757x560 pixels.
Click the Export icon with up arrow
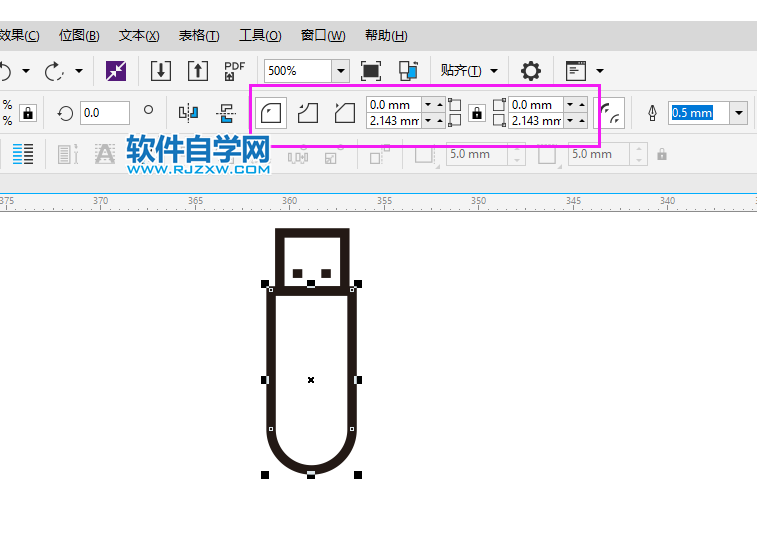[x=198, y=71]
